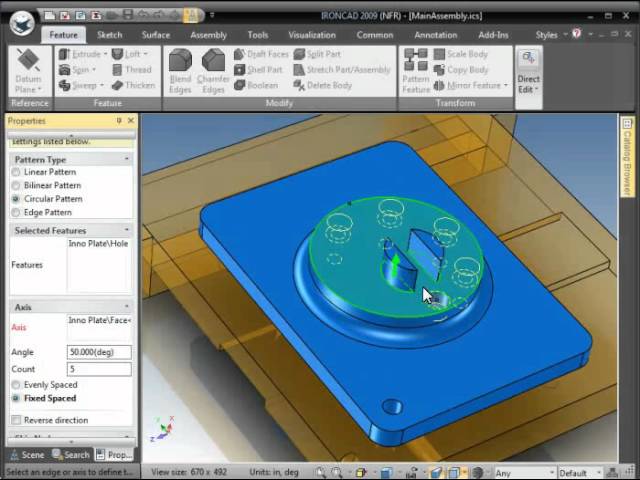Image resolution: width=640 pixels, height=480 pixels.
Task: Open the Spin dropdown arrow
Action: [x=93, y=70]
